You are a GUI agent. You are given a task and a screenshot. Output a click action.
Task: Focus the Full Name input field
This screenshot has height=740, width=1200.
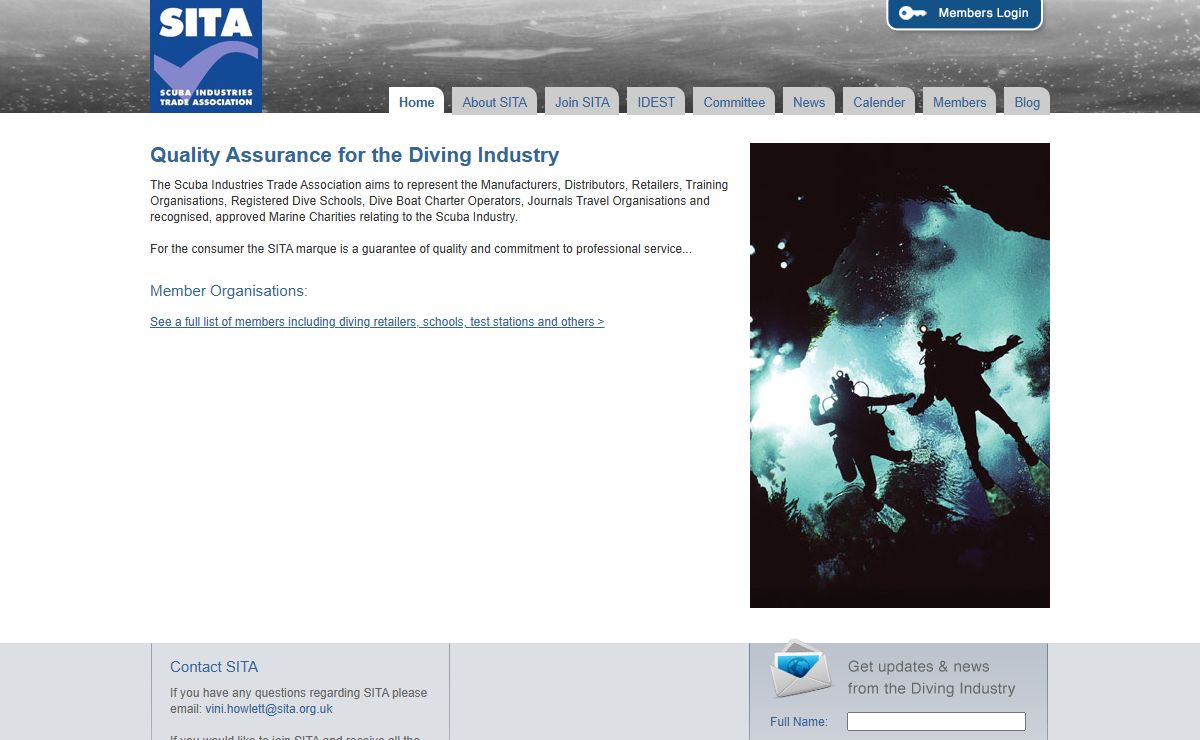pos(936,722)
